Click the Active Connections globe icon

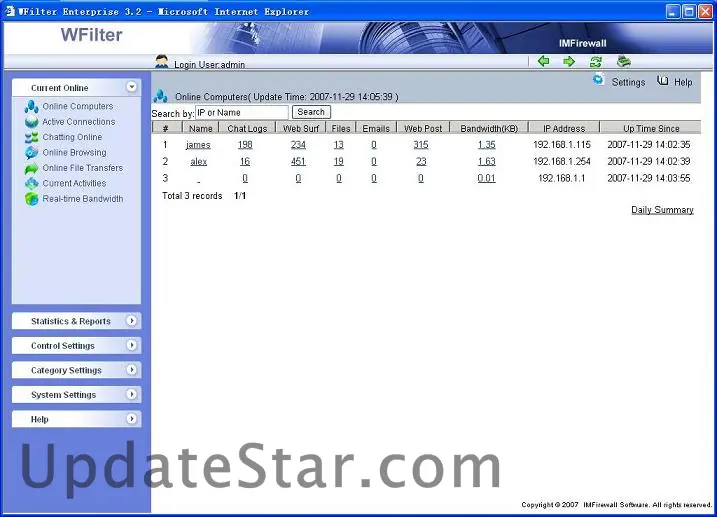coord(32,122)
